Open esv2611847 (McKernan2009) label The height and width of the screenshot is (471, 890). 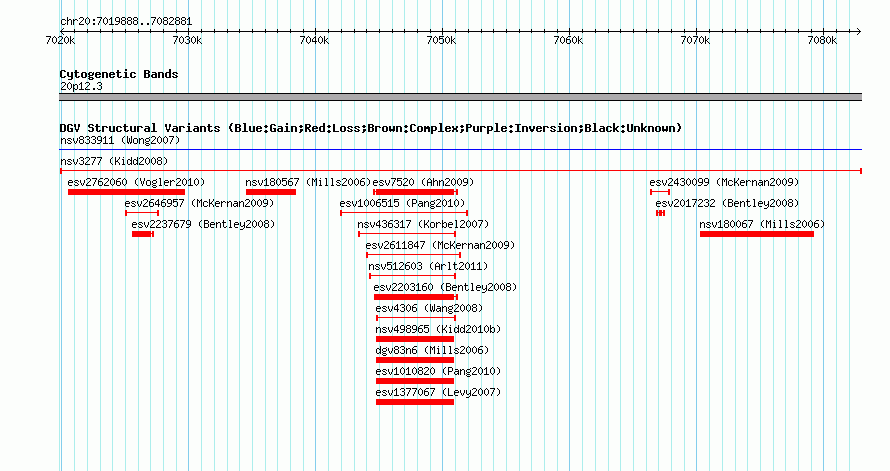tap(440, 245)
